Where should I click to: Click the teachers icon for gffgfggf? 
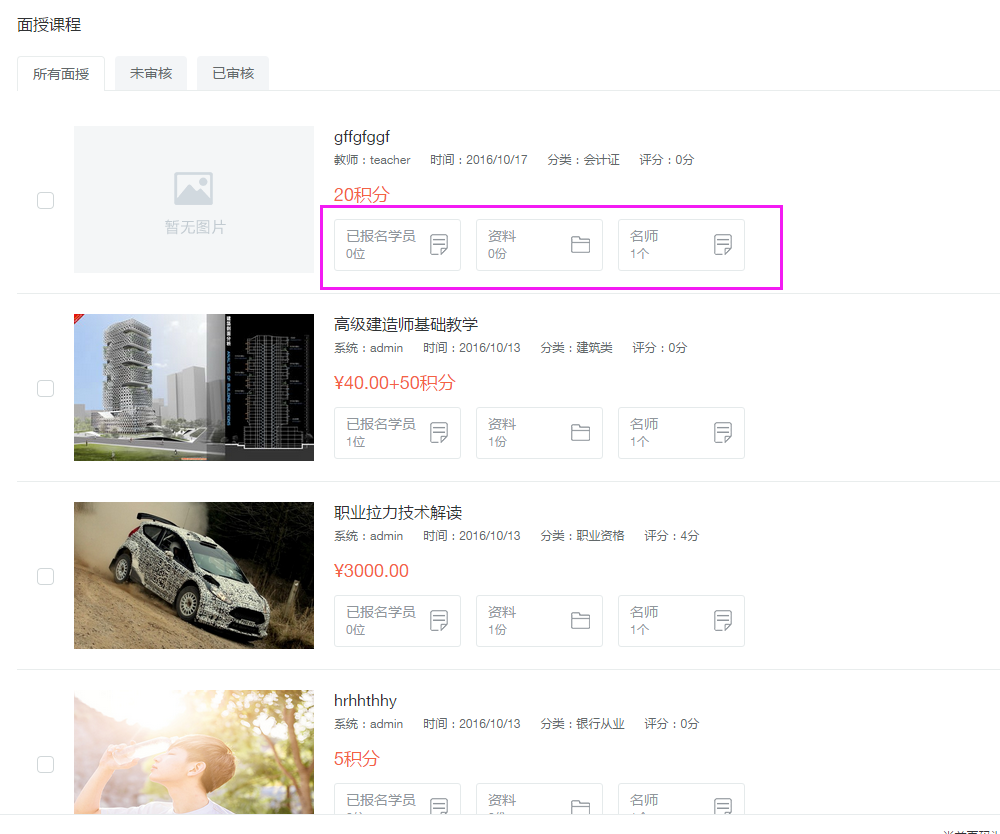coord(723,245)
